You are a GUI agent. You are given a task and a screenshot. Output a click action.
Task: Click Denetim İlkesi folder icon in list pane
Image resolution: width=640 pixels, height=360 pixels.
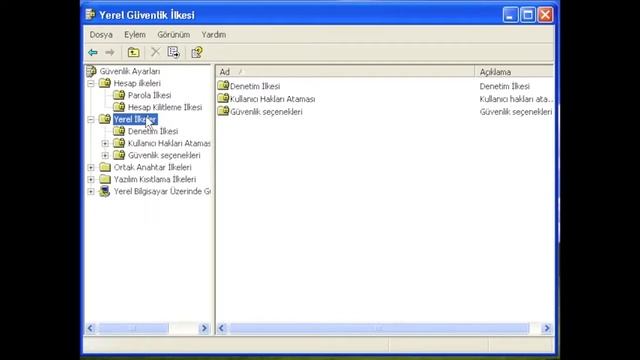click(223, 85)
